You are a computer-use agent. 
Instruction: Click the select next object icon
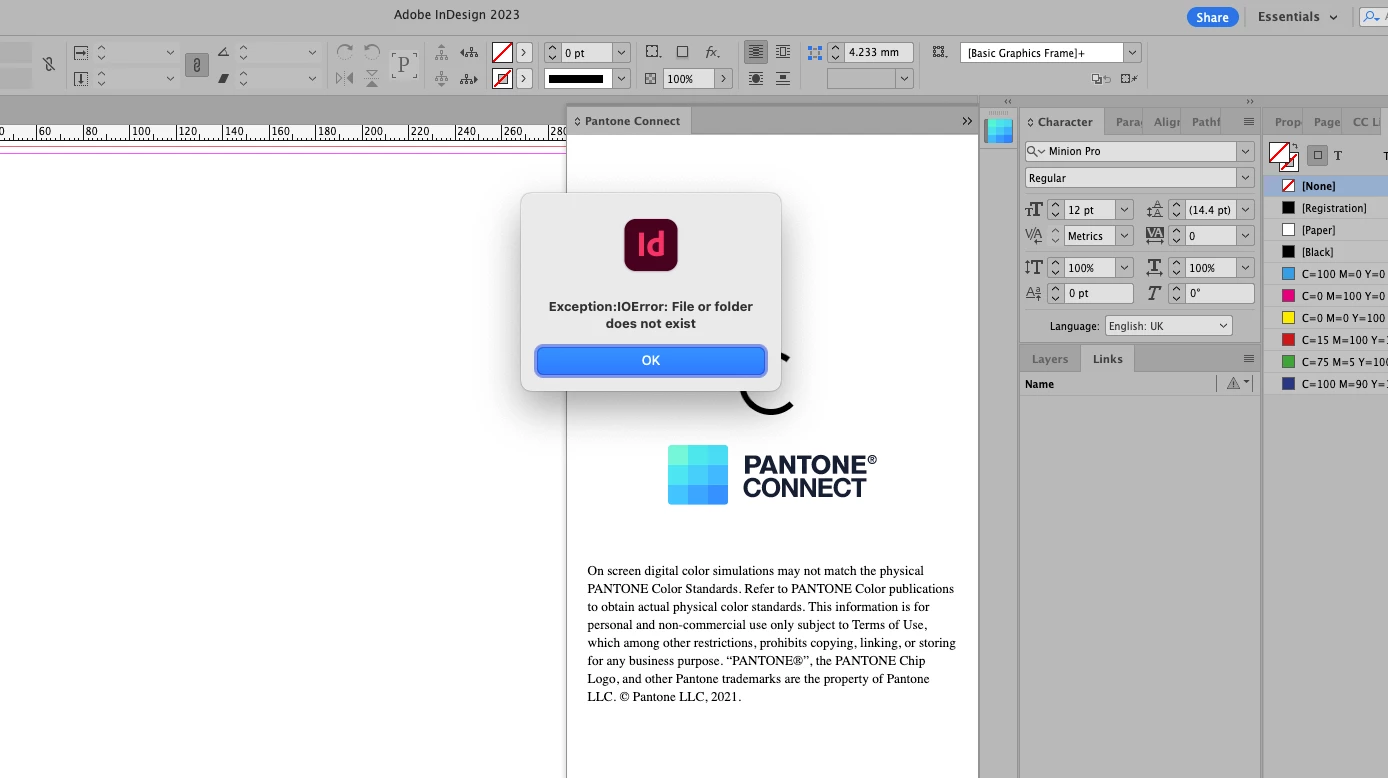tap(469, 78)
